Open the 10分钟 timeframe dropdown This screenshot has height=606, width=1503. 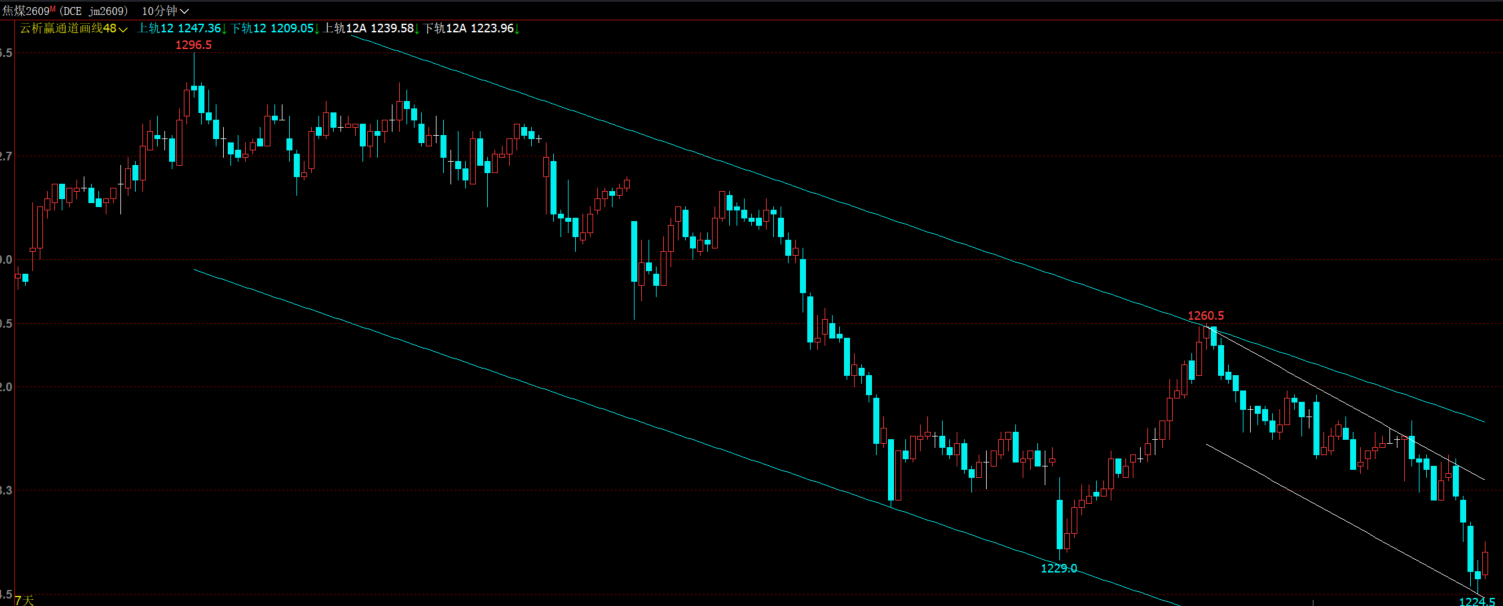pyautogui.click(x=165, y=10)
